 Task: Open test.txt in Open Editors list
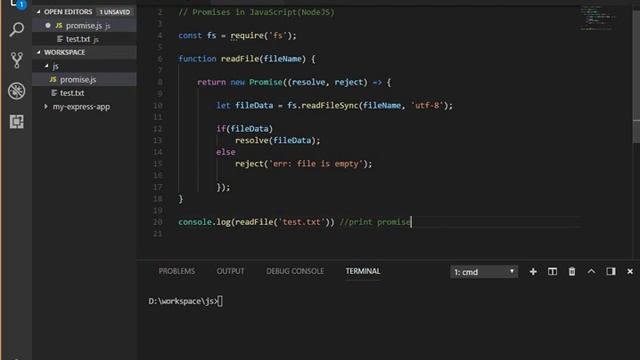click(x=84, y=39)
